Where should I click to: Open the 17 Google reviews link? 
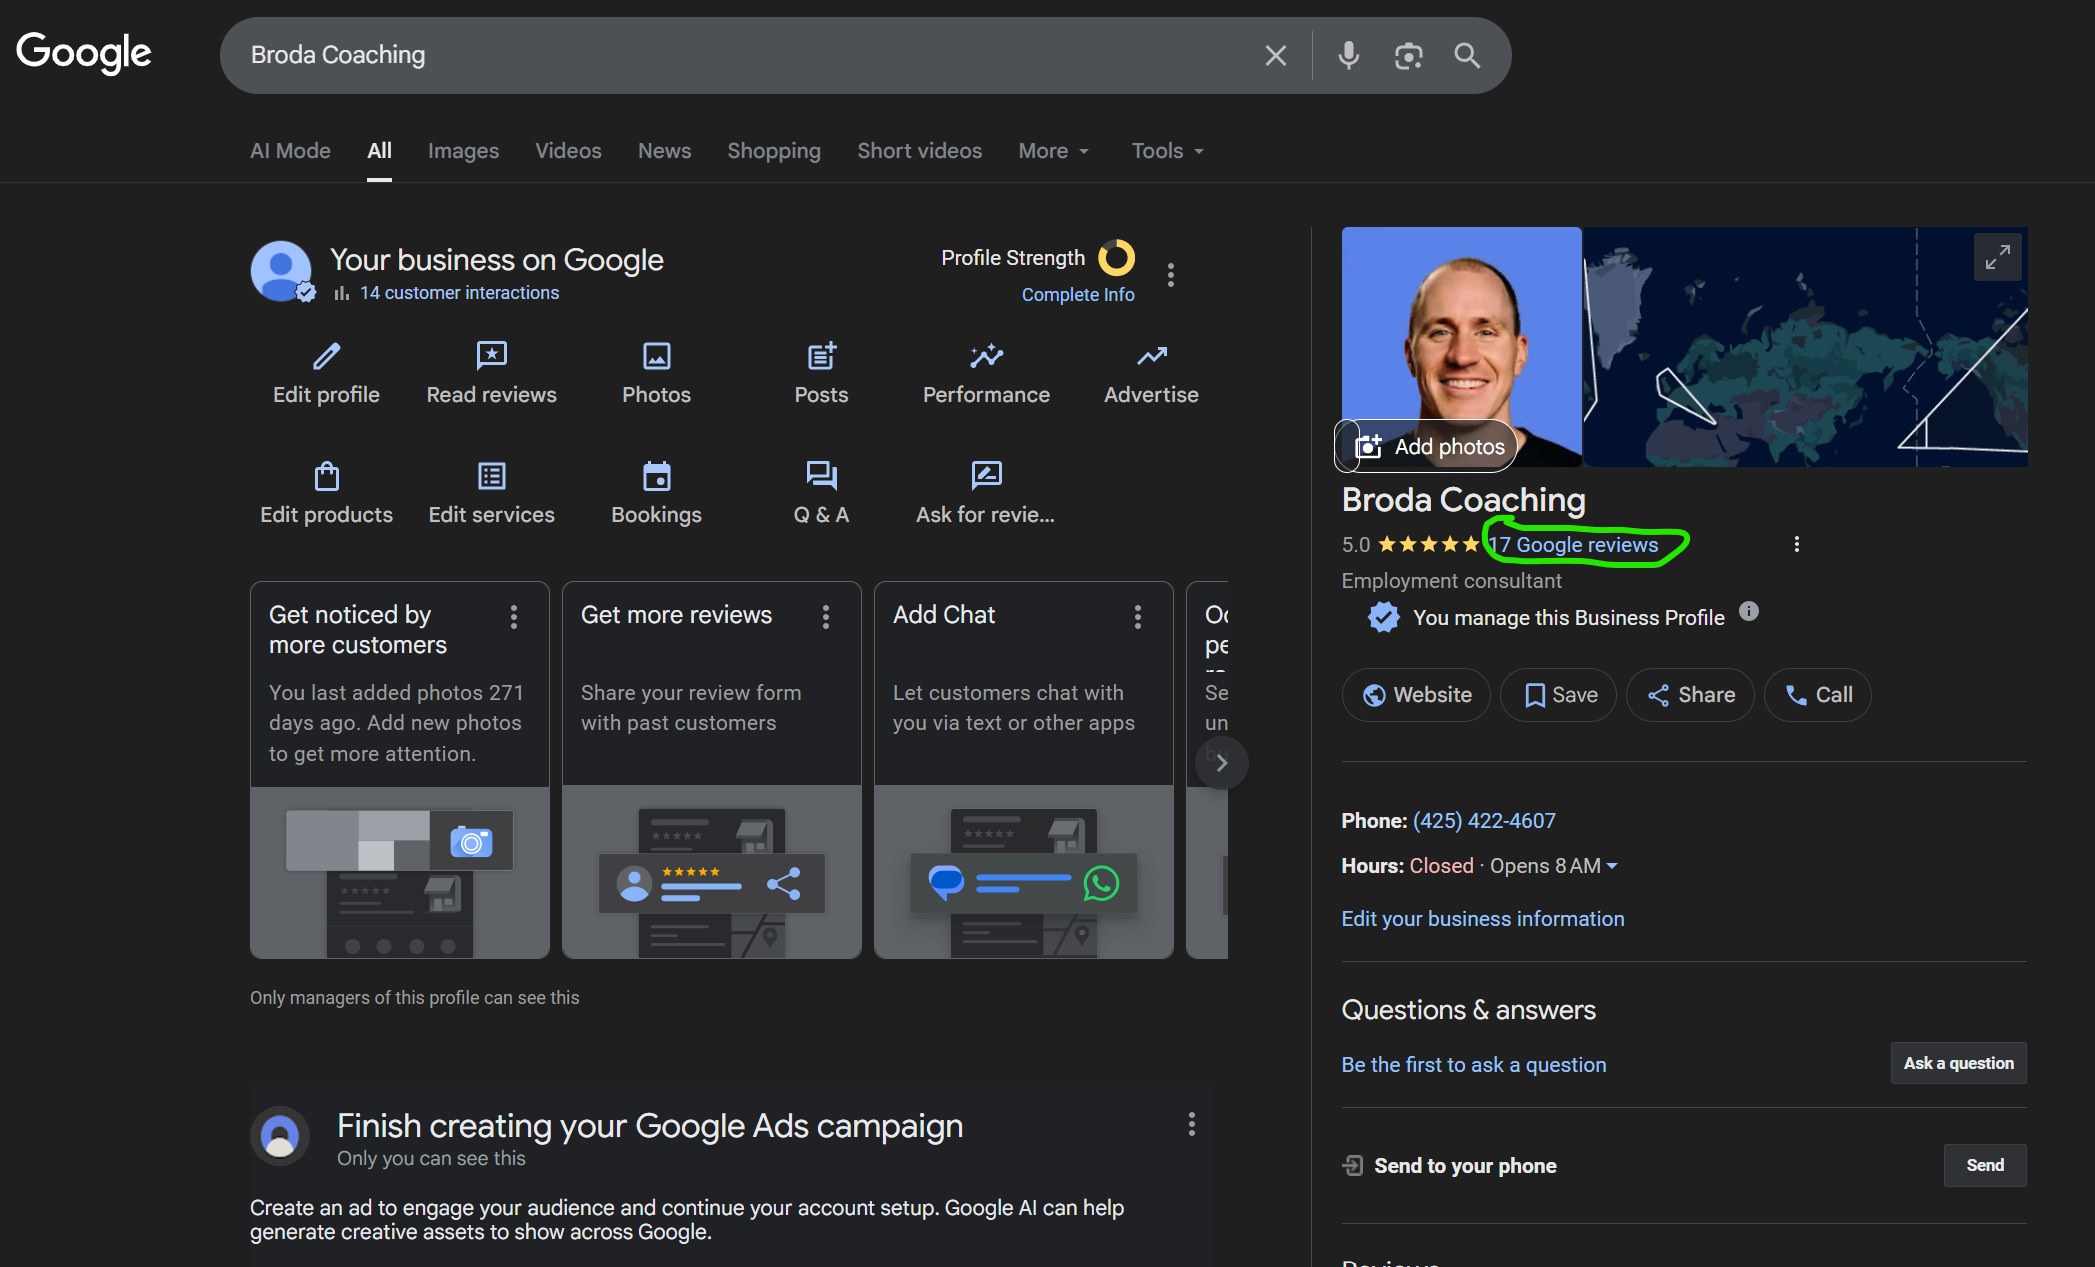(1574, 545)
